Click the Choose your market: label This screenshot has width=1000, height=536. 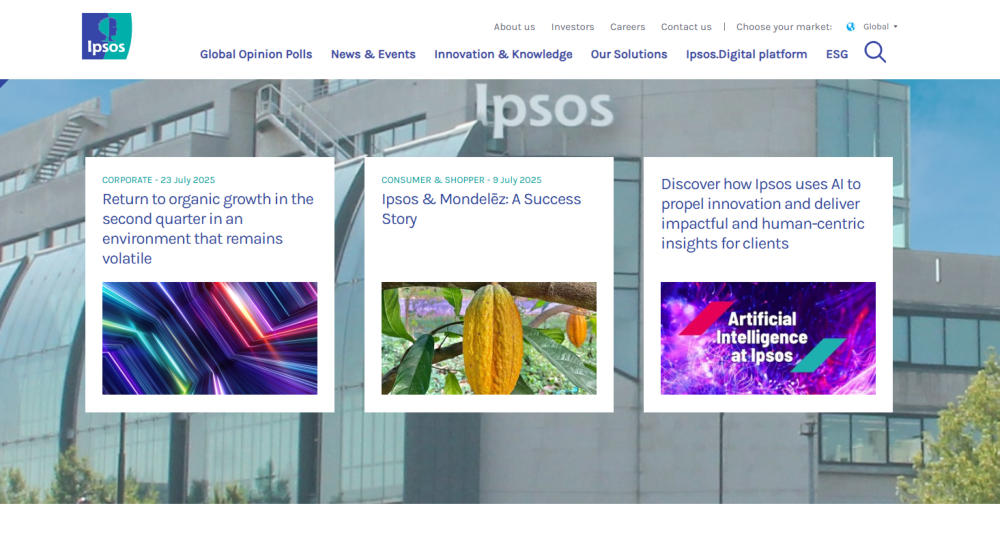pyautogui.click(x=784, y=27)
